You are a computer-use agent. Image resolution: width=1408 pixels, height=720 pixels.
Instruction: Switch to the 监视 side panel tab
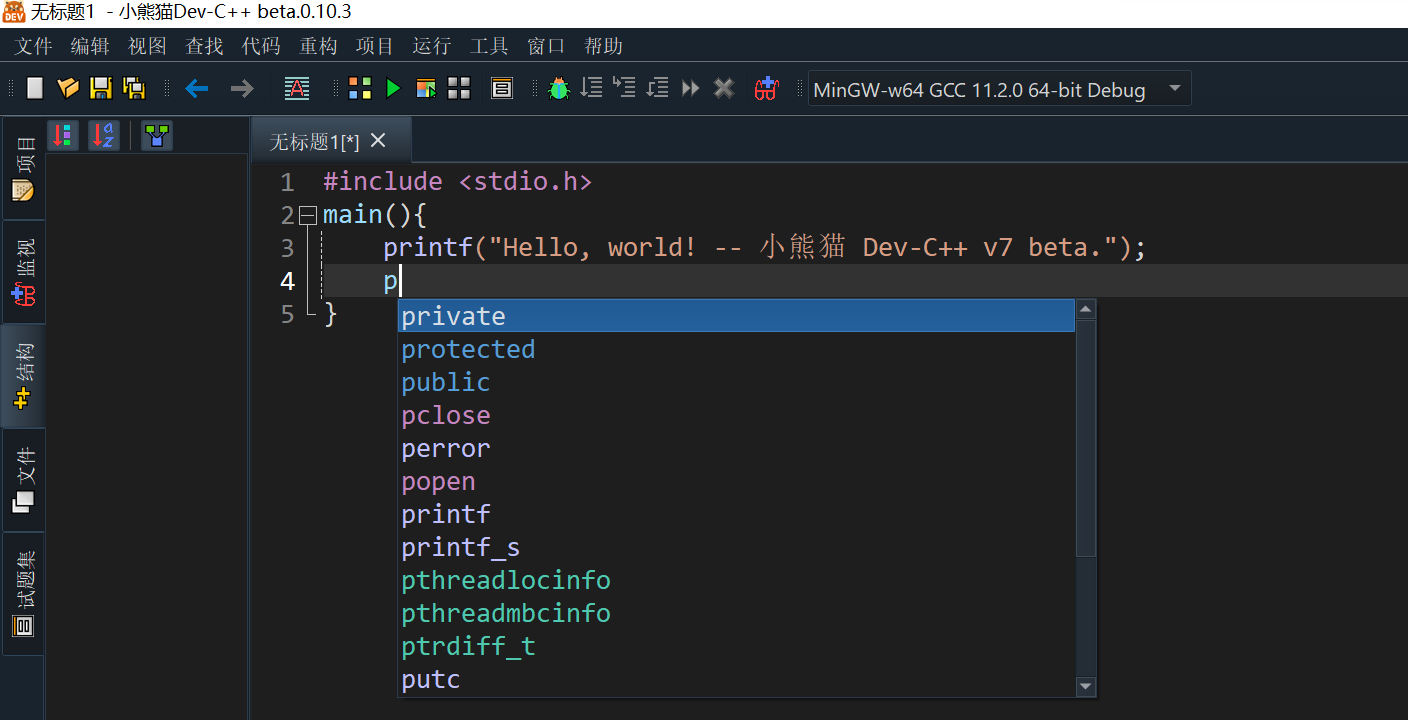[24, 272]
